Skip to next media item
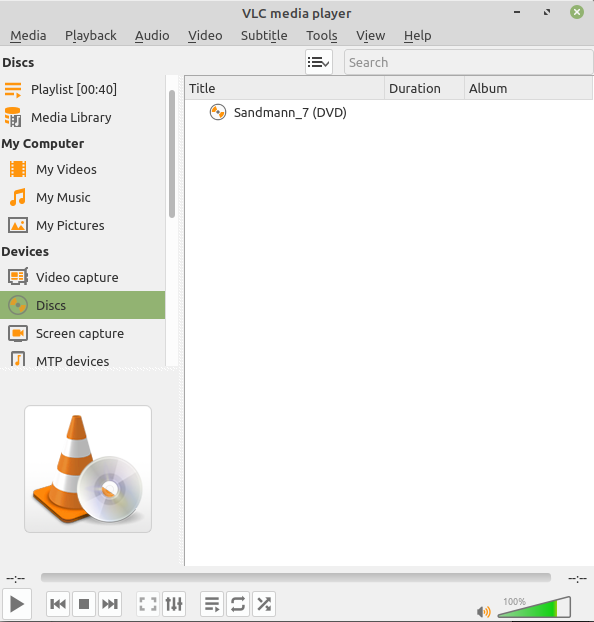The width and height of the screenshot is (594, 622). pyautogui.click(x=110, y=604)
